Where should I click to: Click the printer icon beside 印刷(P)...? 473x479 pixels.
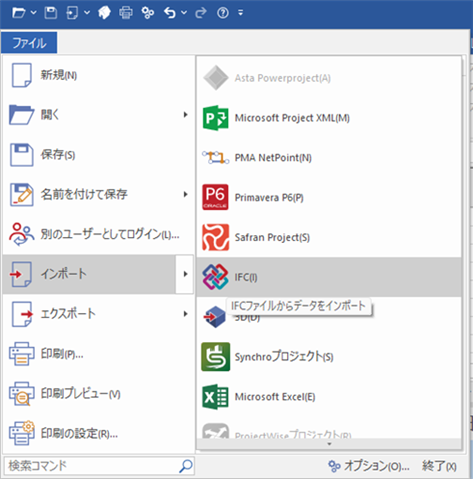point(22,354)
